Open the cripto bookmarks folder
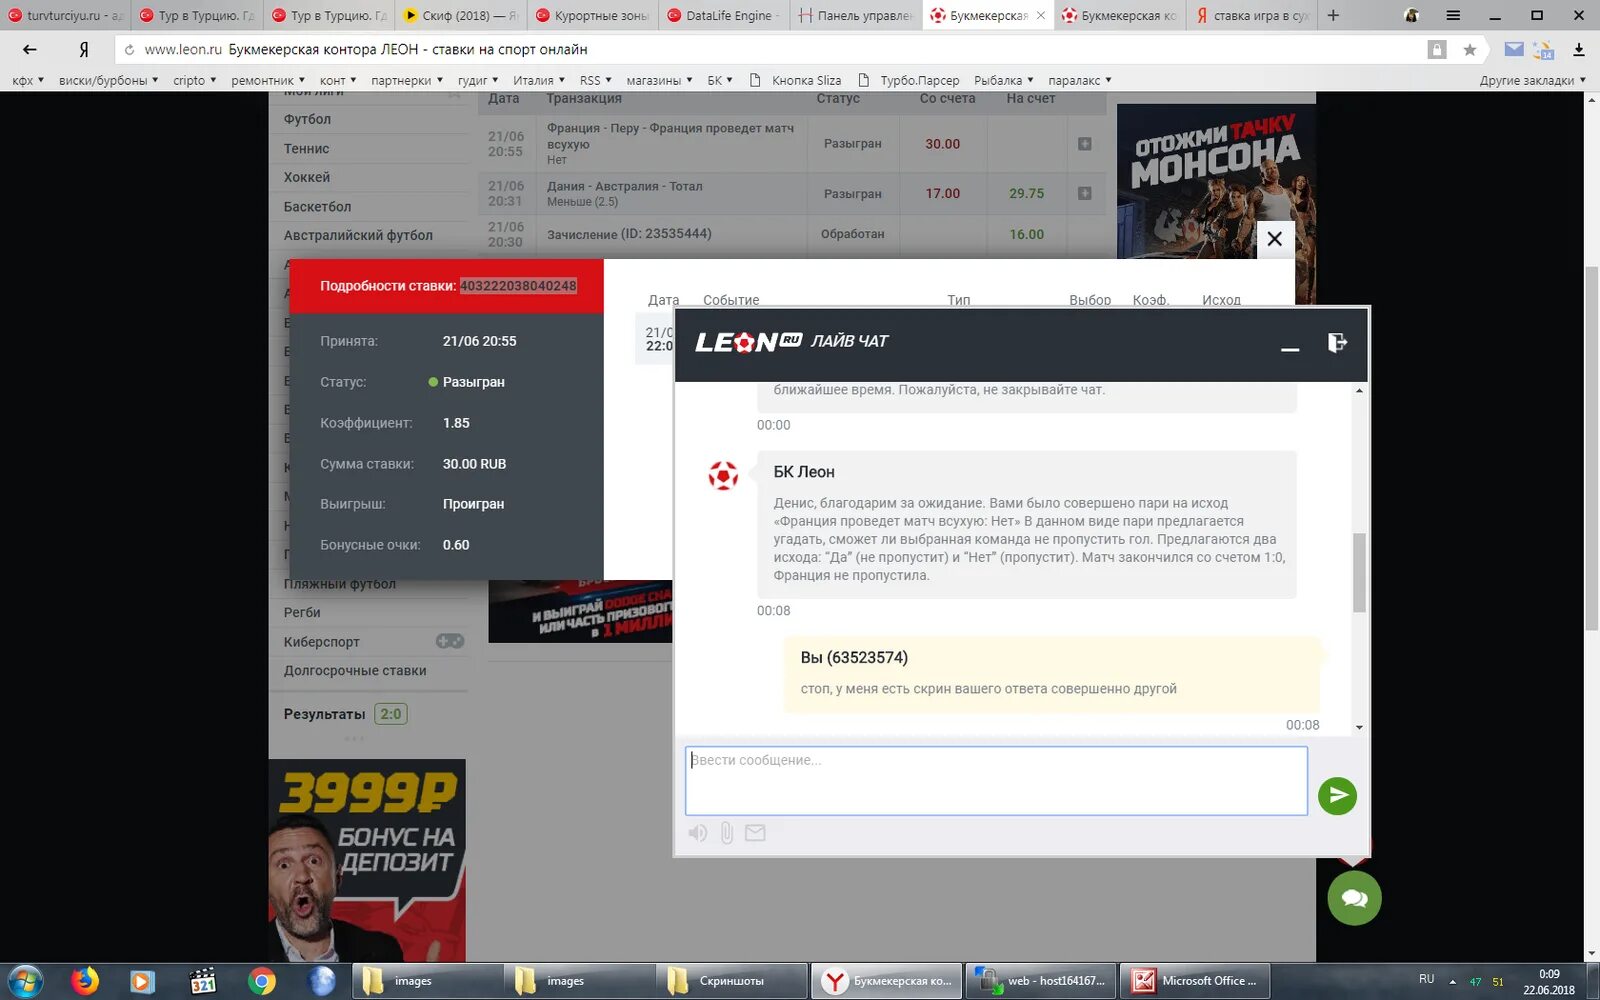1600x1000 pixels. pyautogui.click(x=194, y=80)
